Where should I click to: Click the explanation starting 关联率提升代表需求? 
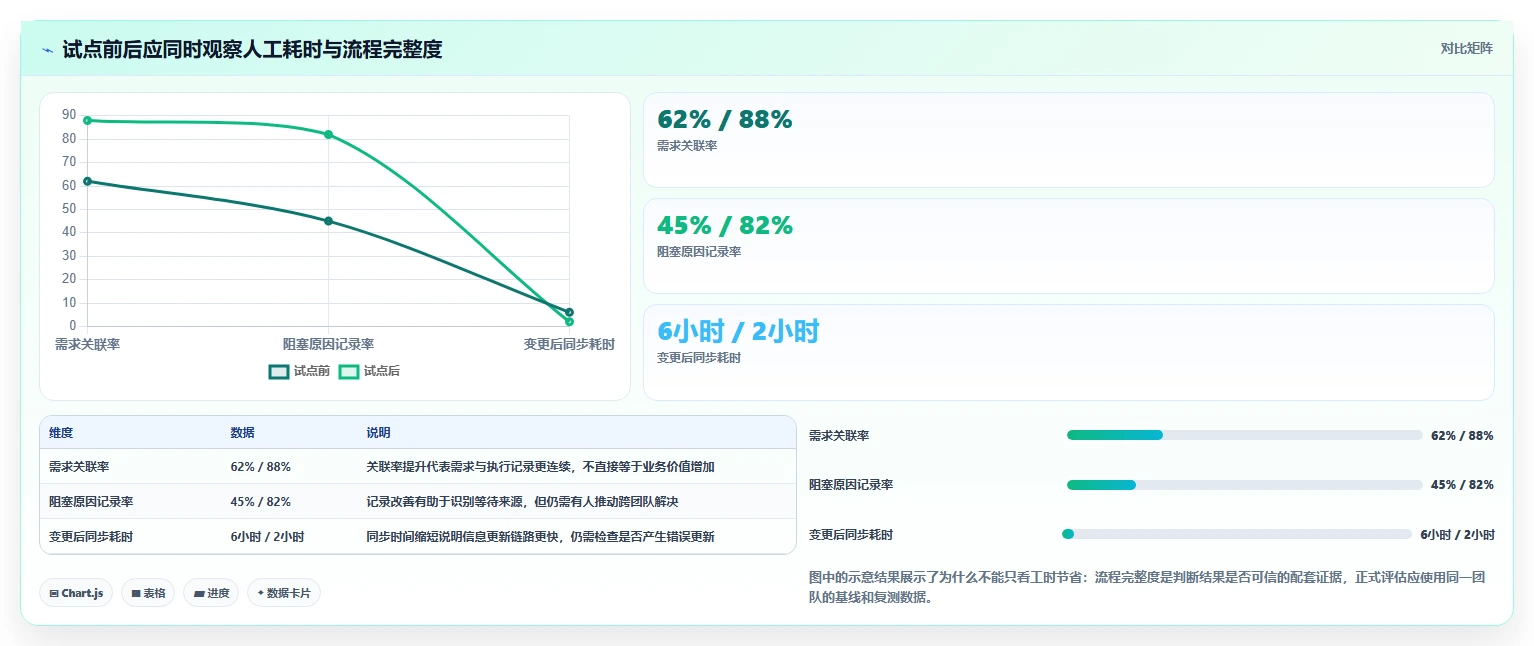540,467
